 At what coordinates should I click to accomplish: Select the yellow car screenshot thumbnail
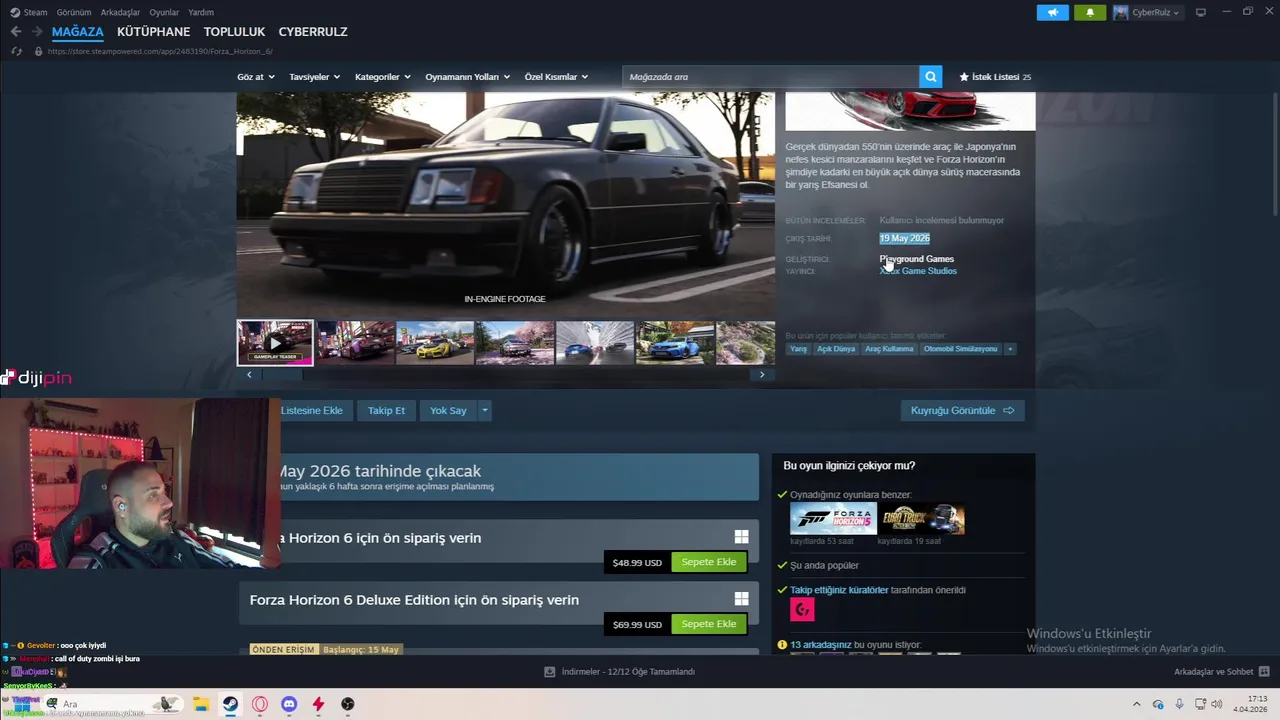point(435,343)
